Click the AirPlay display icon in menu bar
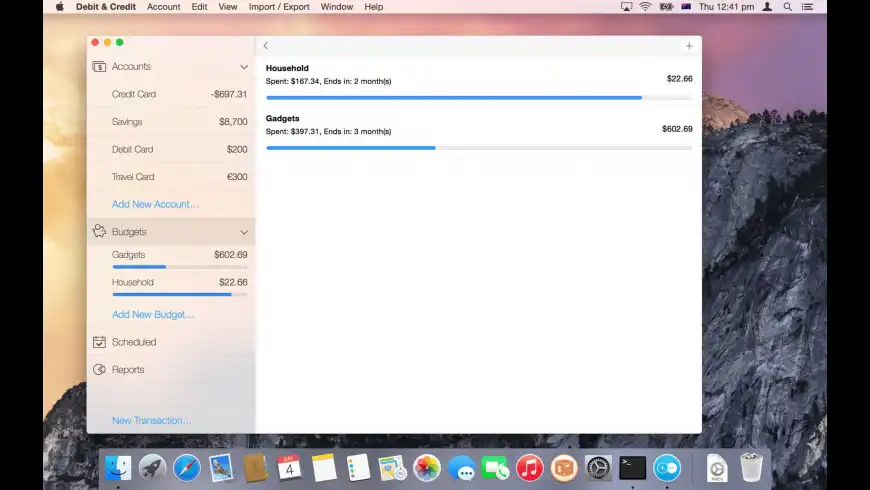This screenshot has height=490, width=870. pos(626,7)
